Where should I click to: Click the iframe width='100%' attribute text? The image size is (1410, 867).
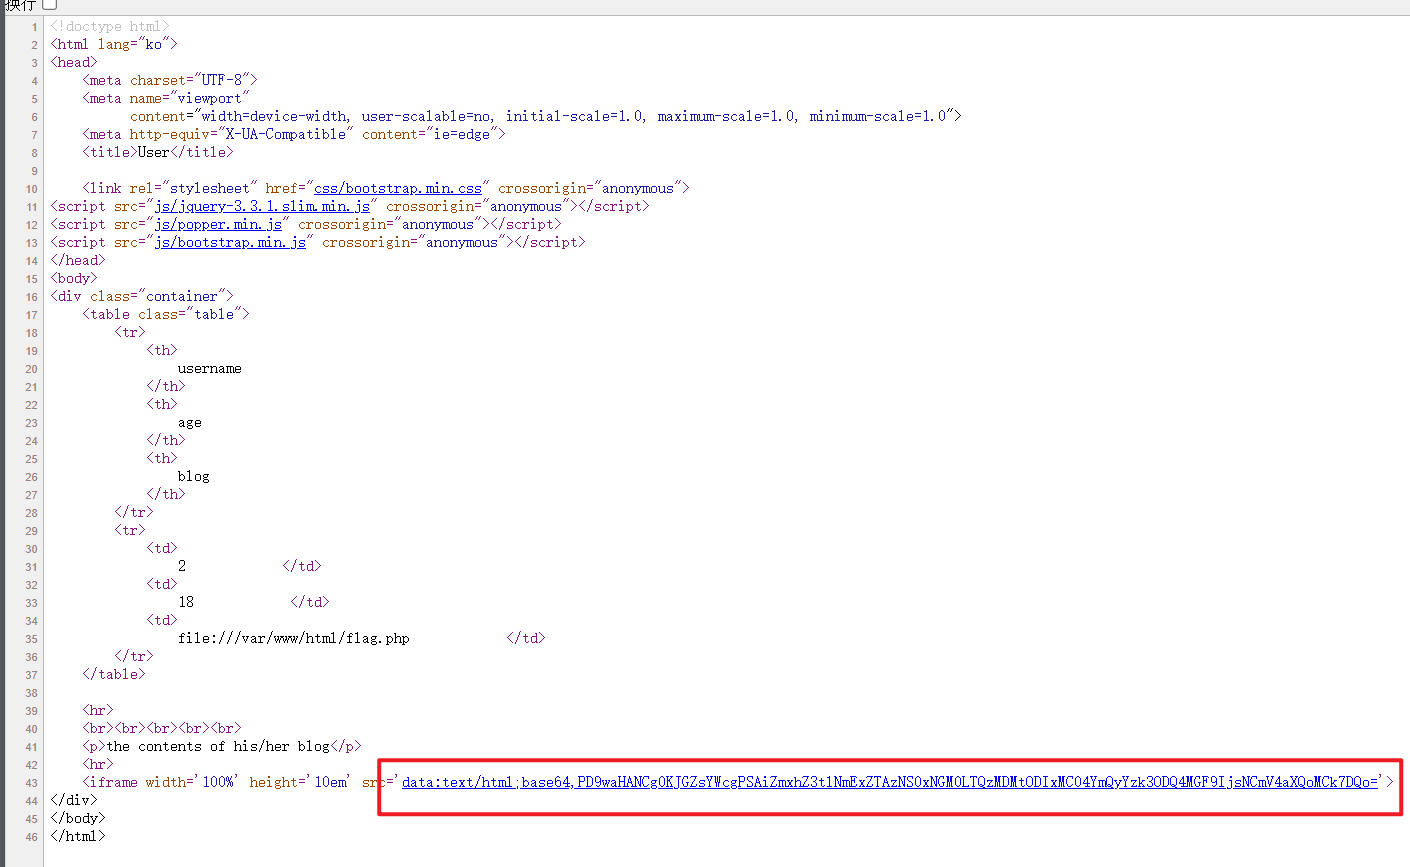click(190, 782)
